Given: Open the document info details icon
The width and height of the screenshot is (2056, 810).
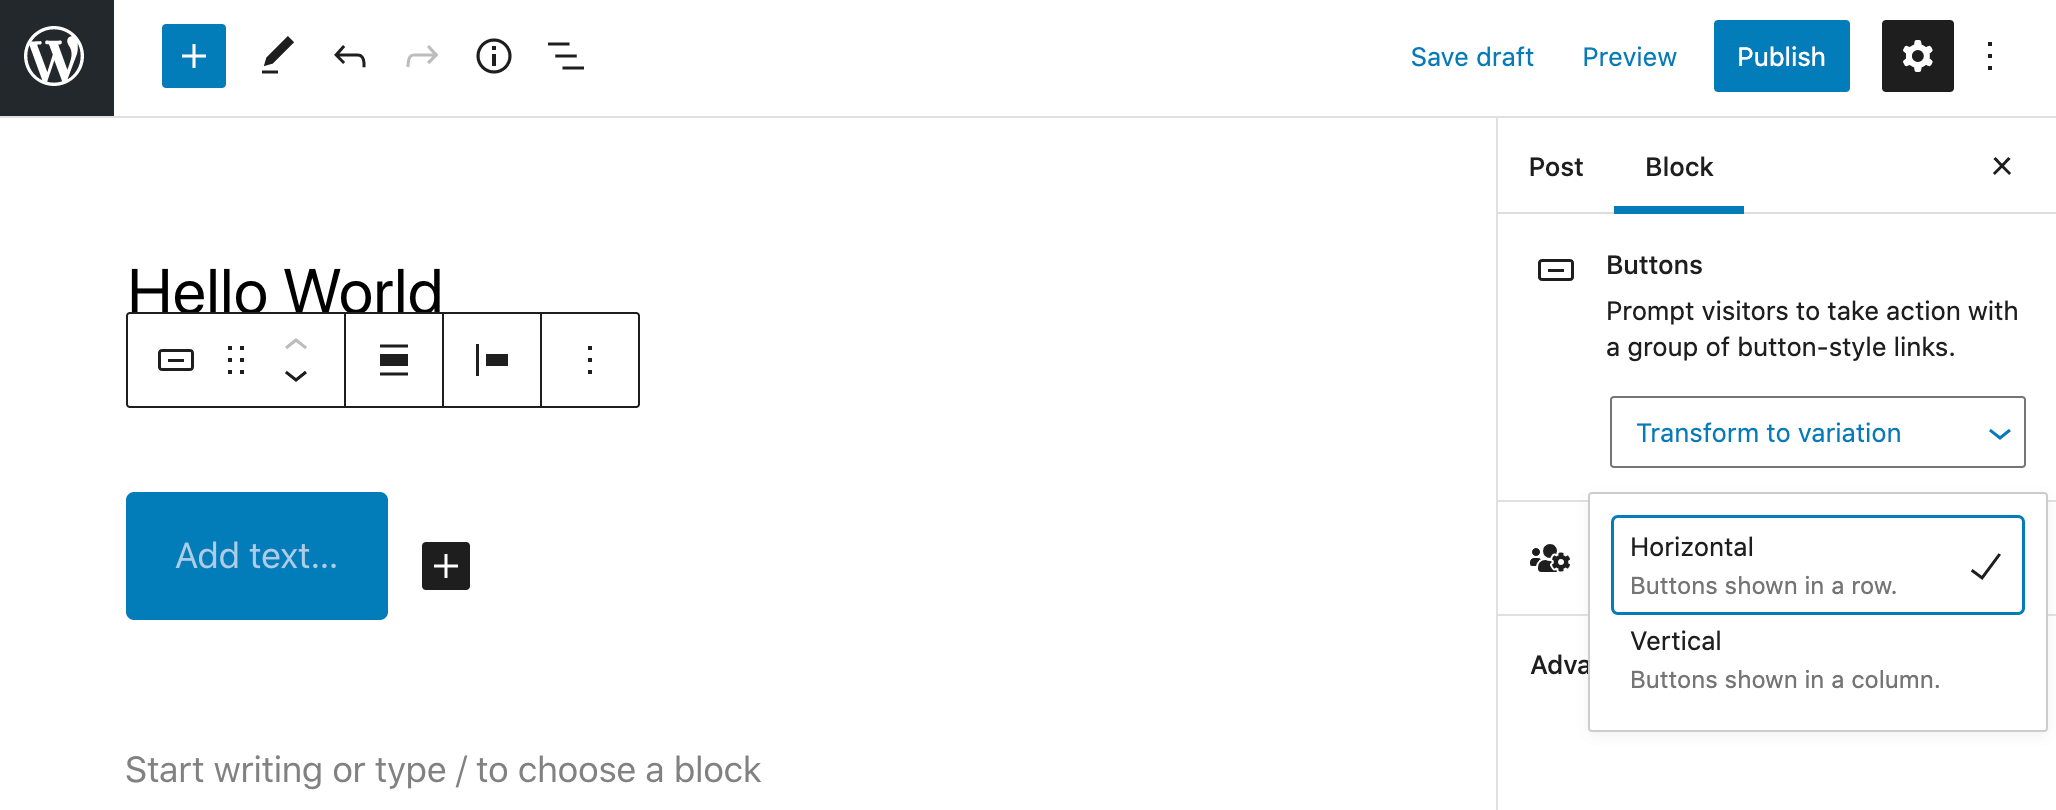Looking at the screenshot, I should point(494,56).
